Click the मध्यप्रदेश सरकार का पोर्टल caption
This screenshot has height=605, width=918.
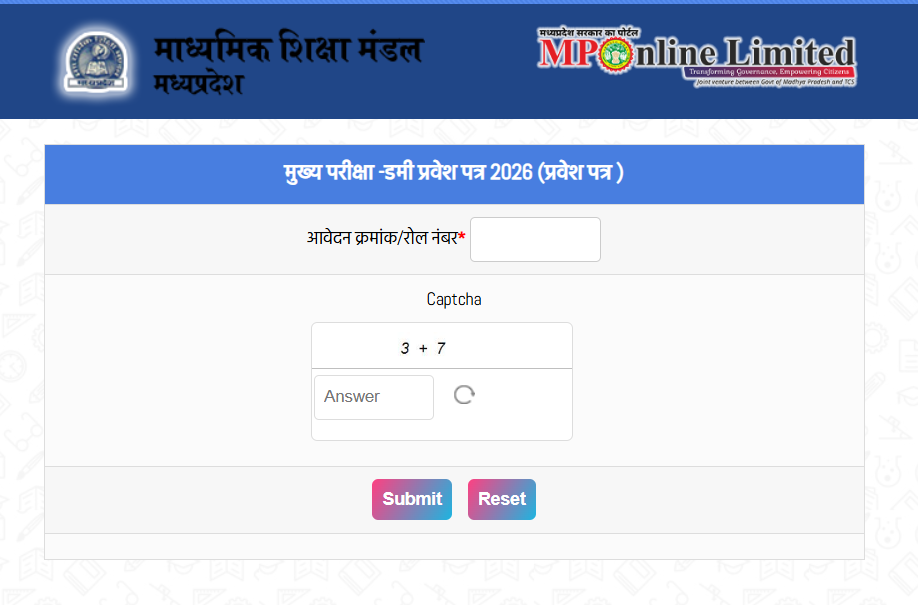coord(588,33)
